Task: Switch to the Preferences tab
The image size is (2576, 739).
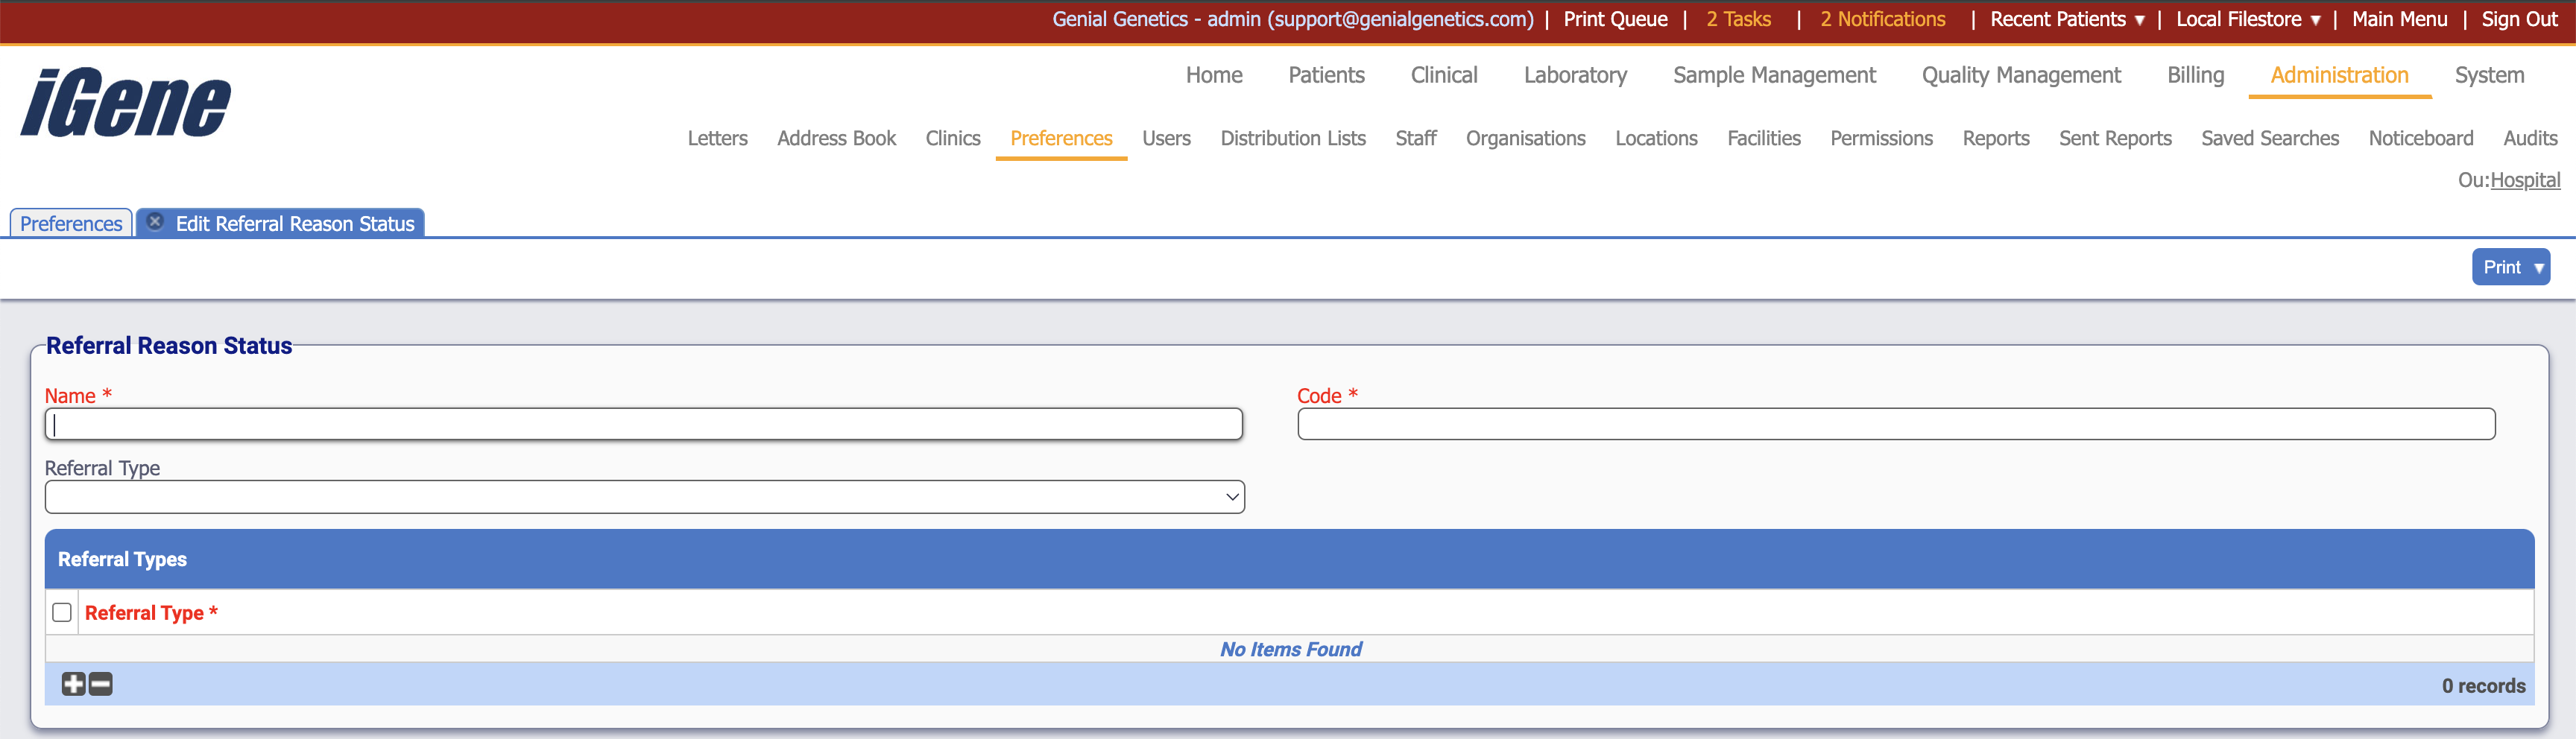Action: point(69,223)
